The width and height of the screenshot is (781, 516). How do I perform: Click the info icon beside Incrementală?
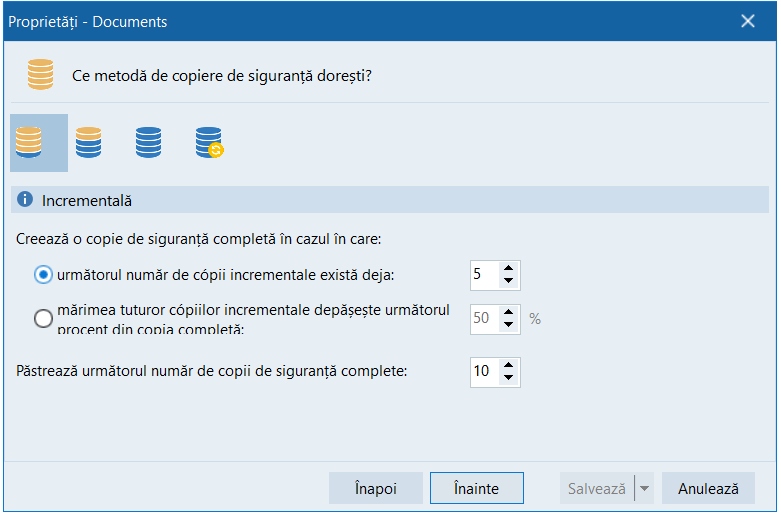coord(26,200)
